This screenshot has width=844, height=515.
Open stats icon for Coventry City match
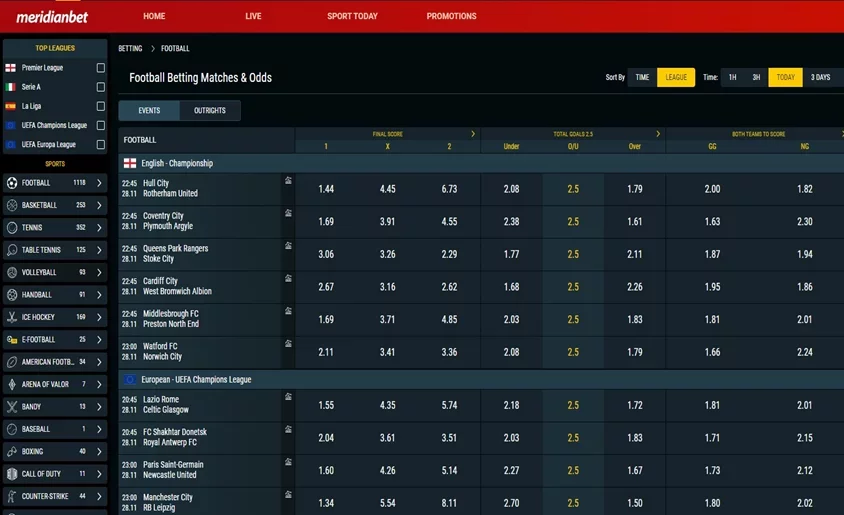click(289, 213)
